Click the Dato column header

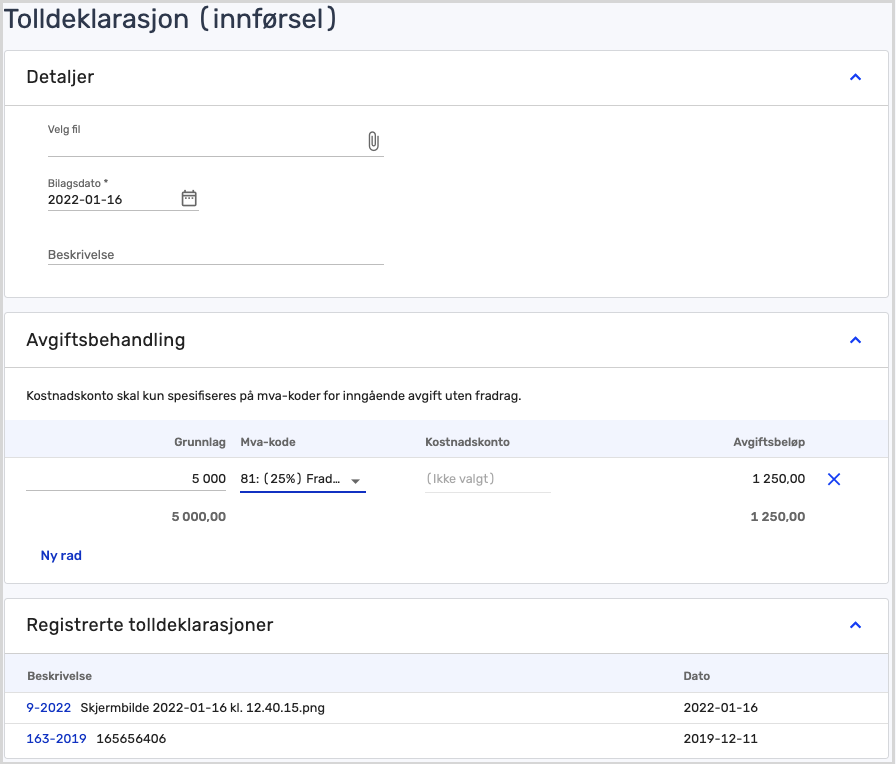point(696,675)
